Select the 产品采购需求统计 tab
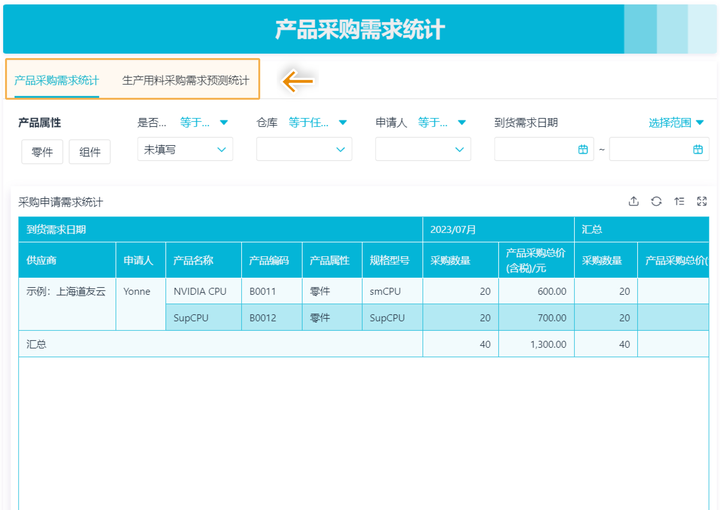 tap(57, 80)
